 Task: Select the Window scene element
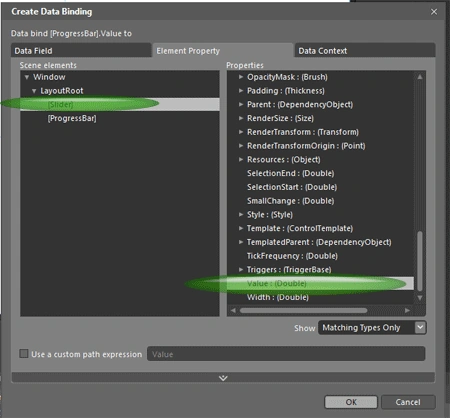click(x=49, y=77)
